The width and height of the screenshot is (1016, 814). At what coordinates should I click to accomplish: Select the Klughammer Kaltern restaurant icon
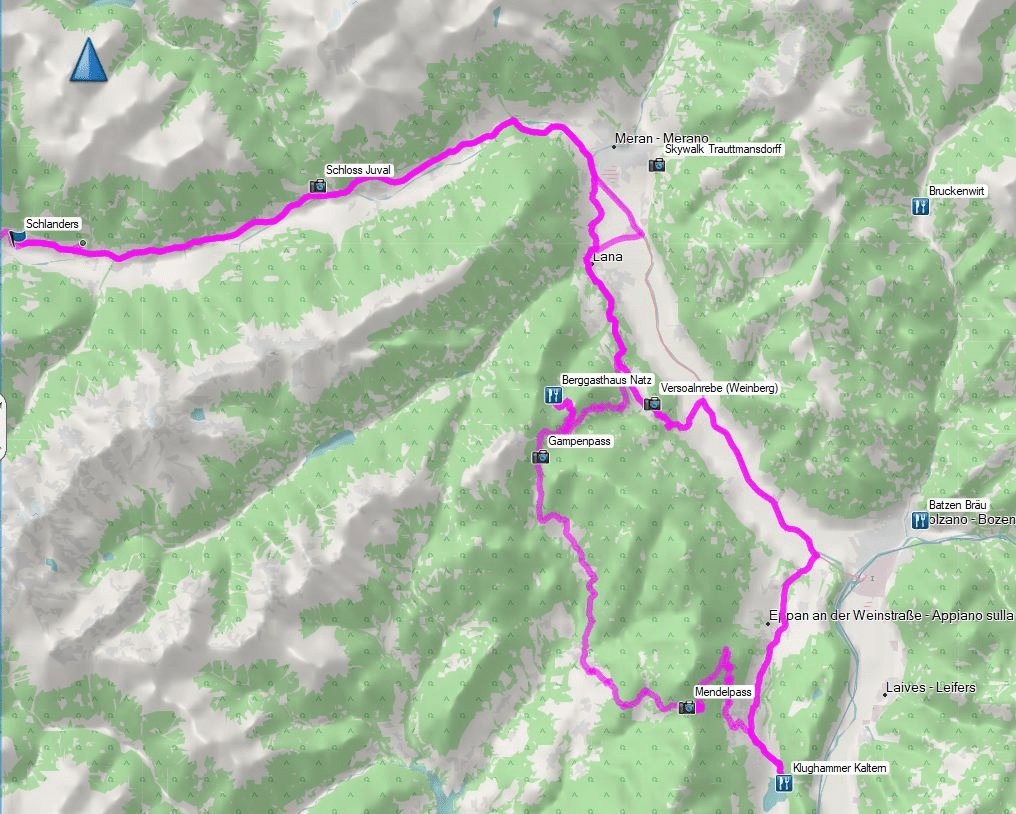(783, 783)
